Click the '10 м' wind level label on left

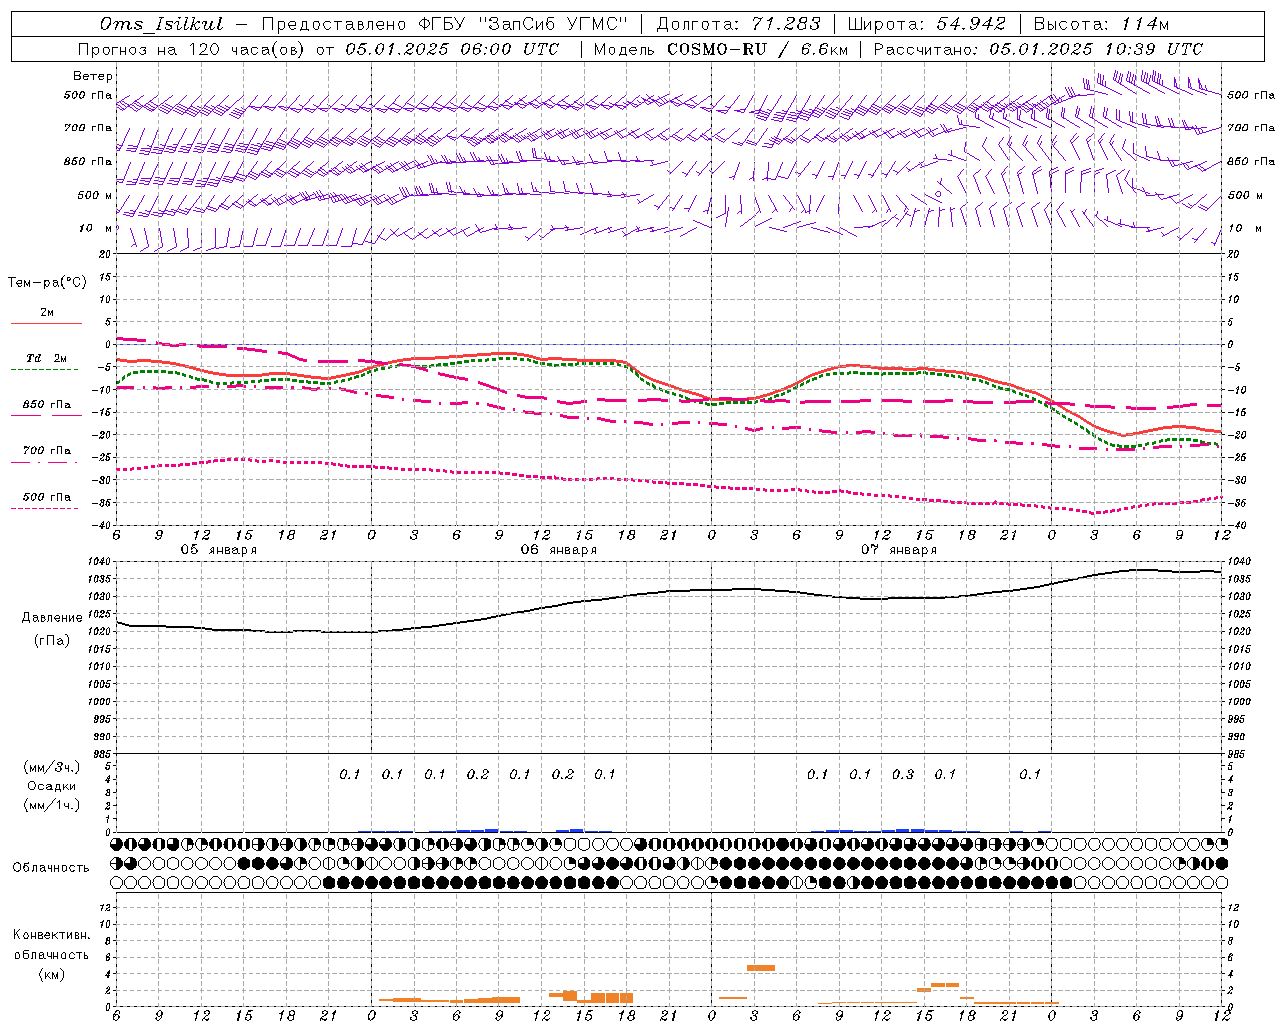(96, 229)
